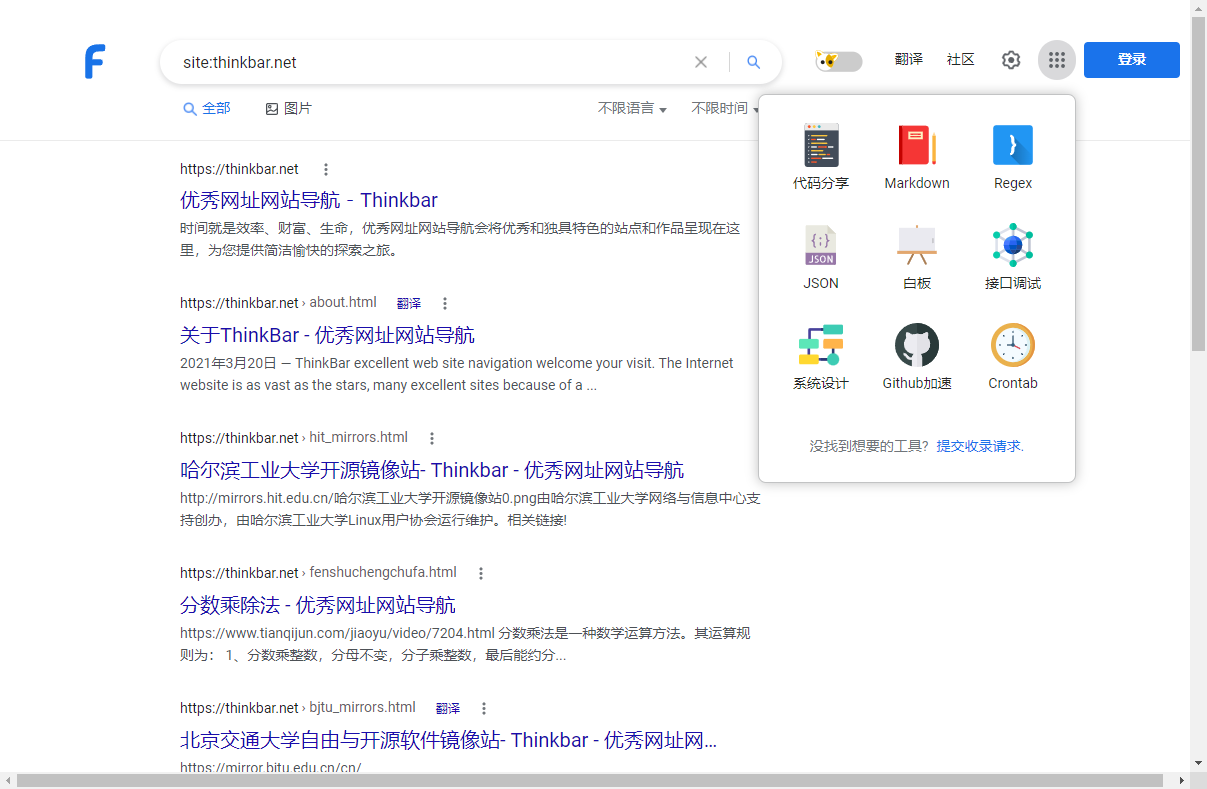1207x789 pixels.
Task: Open the Crontab clock icon
Action: point(1013,345)
